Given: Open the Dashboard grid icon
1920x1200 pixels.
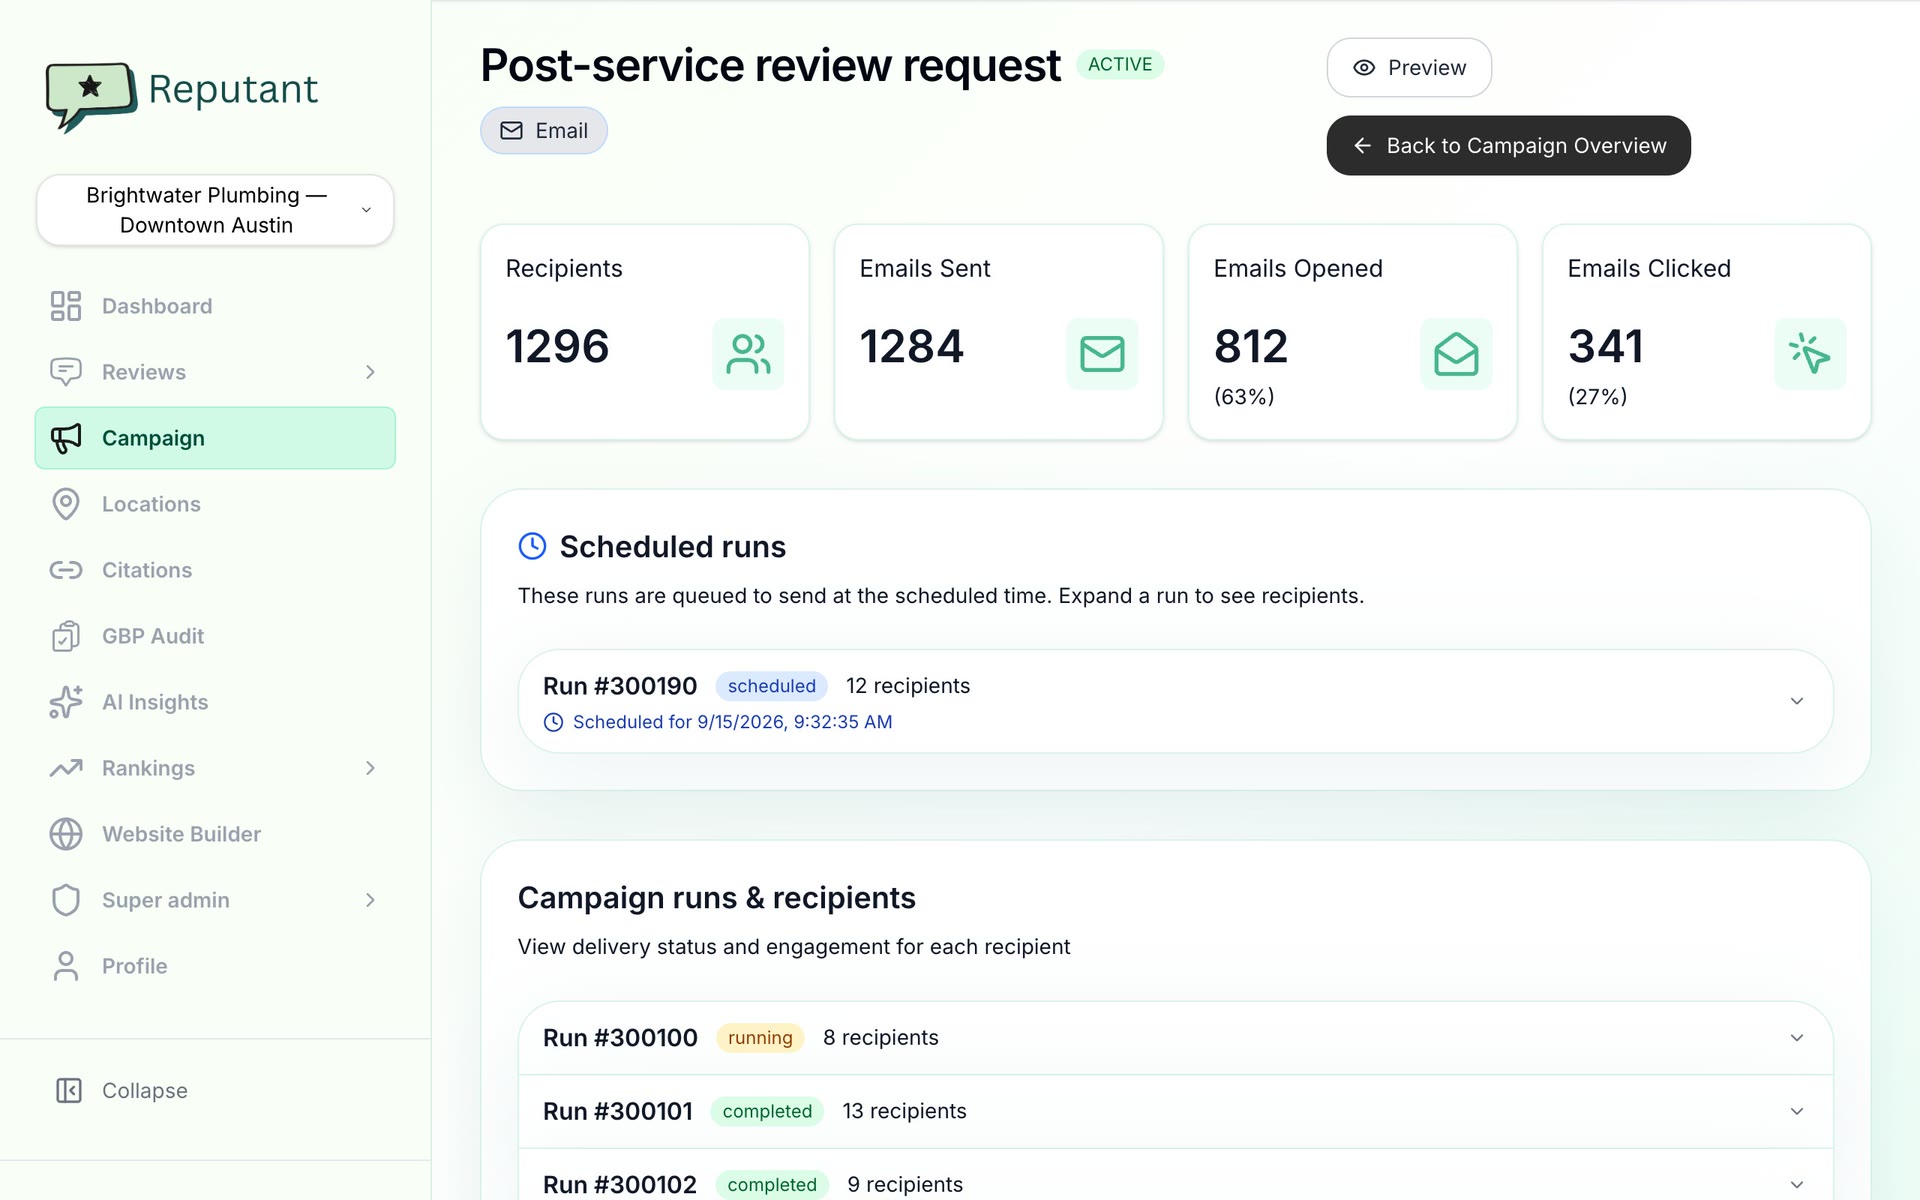Looking at the screenshot, I should (66, 306).
